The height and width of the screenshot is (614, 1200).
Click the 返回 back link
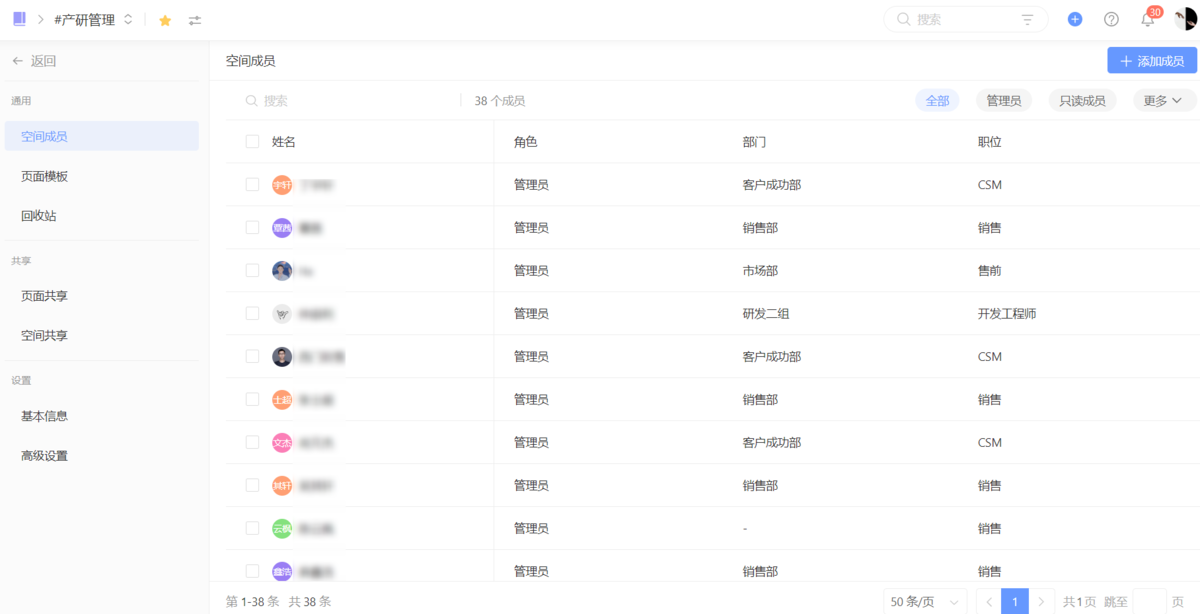pos(33,60)
